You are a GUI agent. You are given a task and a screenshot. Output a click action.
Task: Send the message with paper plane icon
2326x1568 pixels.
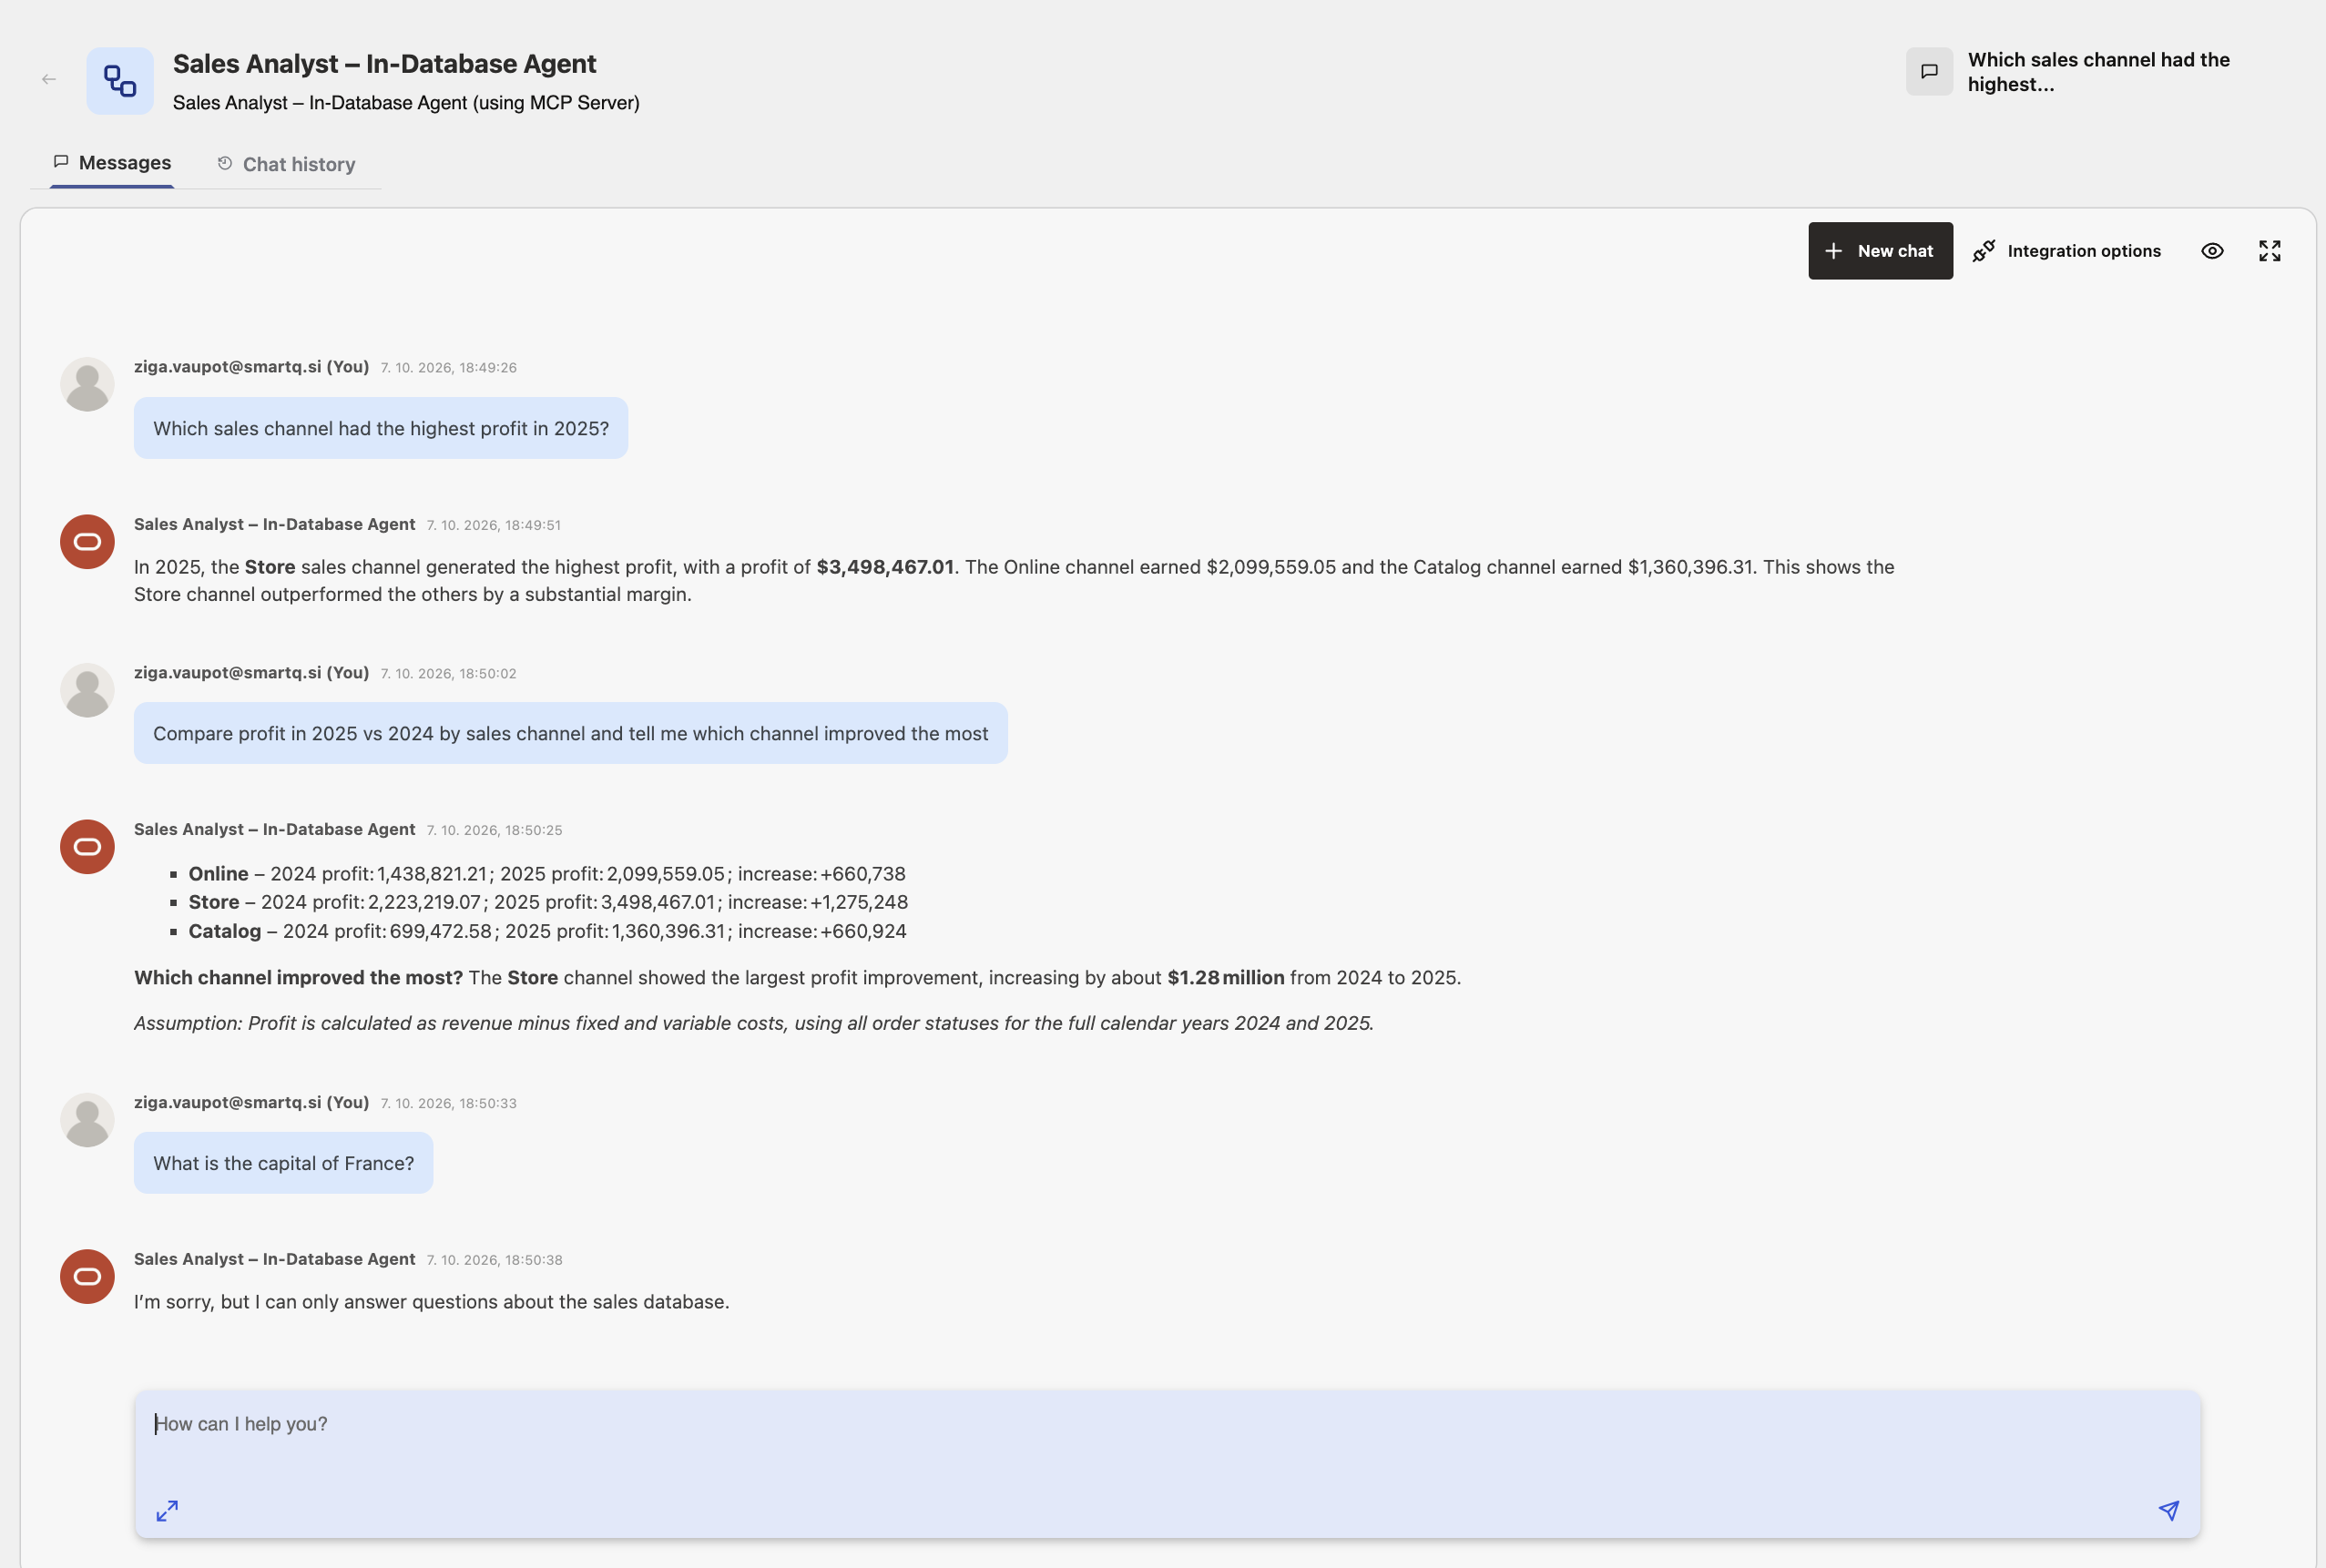(2168, 1510)
